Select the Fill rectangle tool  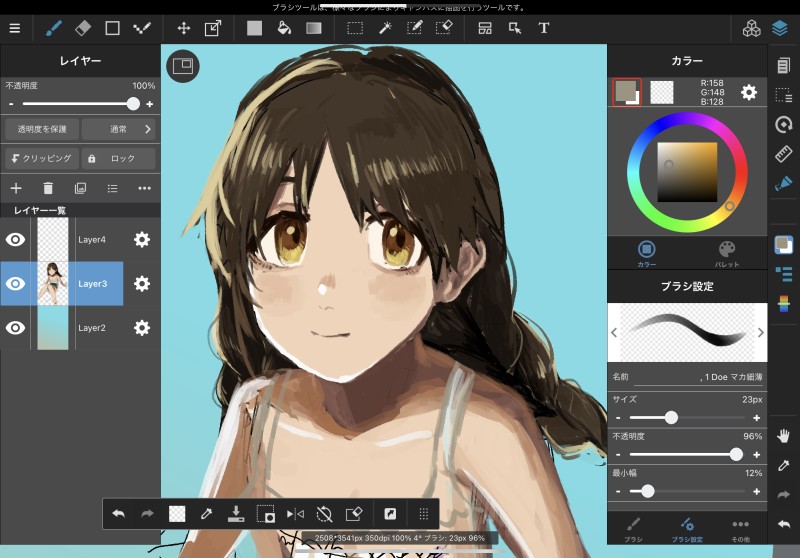point(254,28)
